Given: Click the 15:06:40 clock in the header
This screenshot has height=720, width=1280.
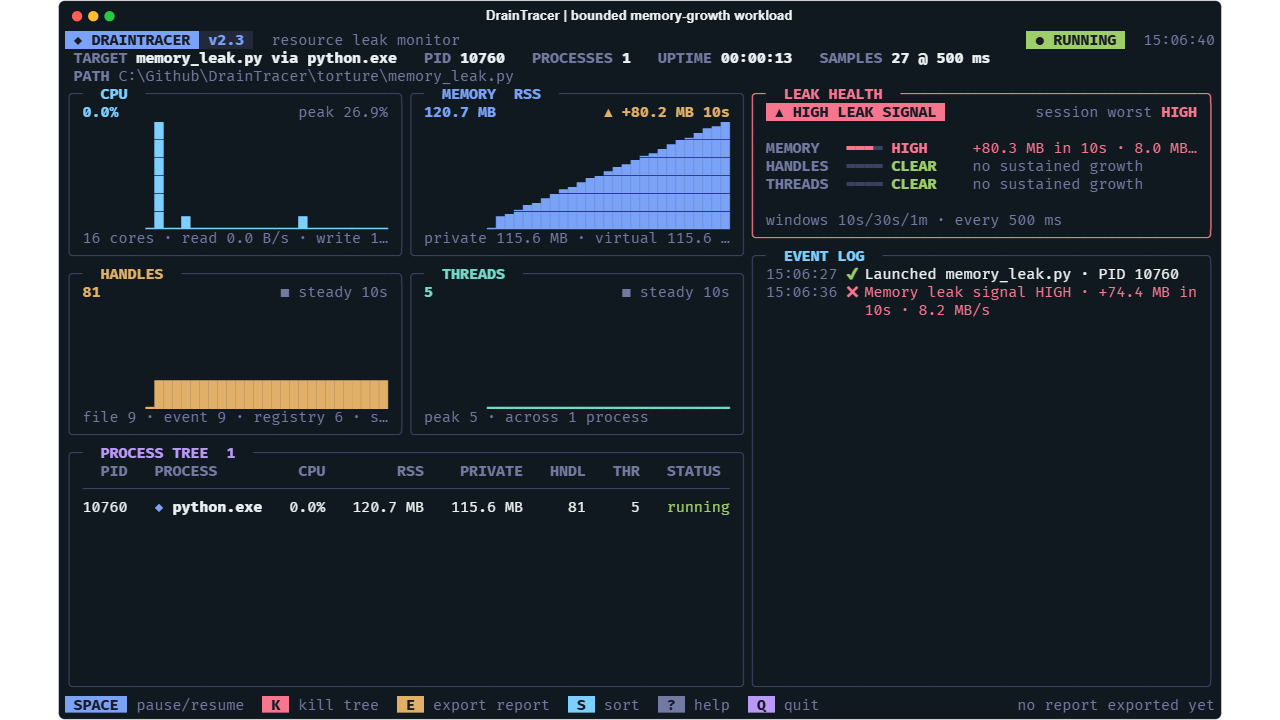Looking at the screenshot, I should pyautogui.click(x=1179, y=40).
